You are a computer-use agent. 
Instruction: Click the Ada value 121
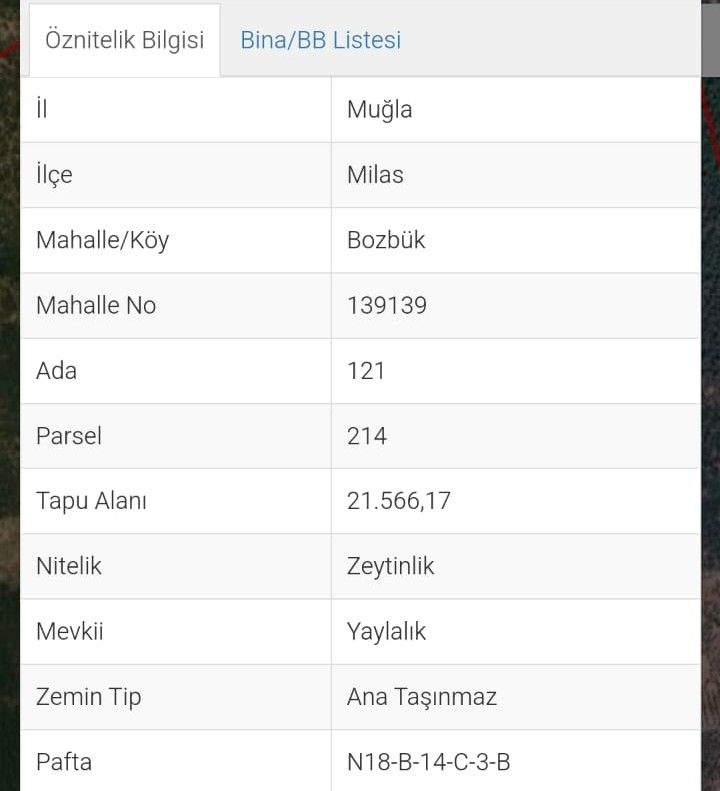[x=366, y=371]
